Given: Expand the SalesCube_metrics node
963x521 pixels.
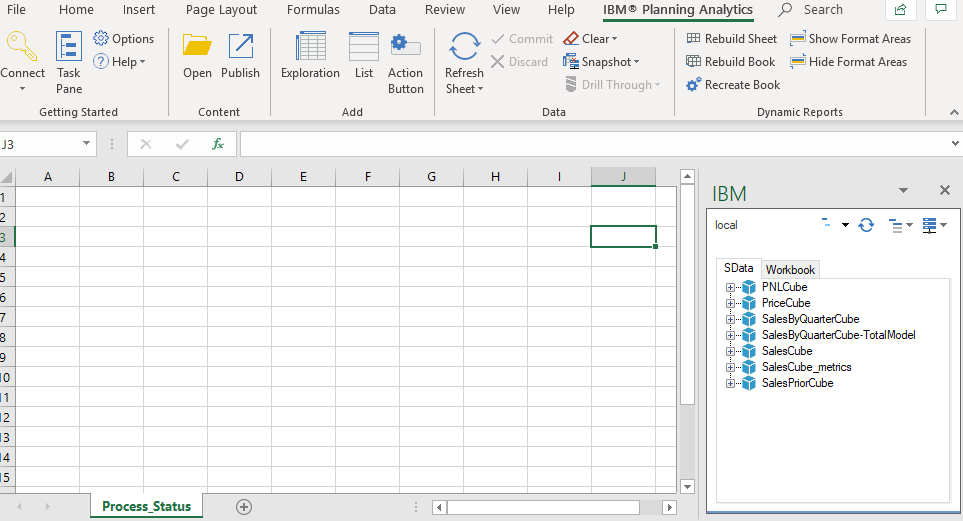Looking at the screenshot, I should click(730, 367).
